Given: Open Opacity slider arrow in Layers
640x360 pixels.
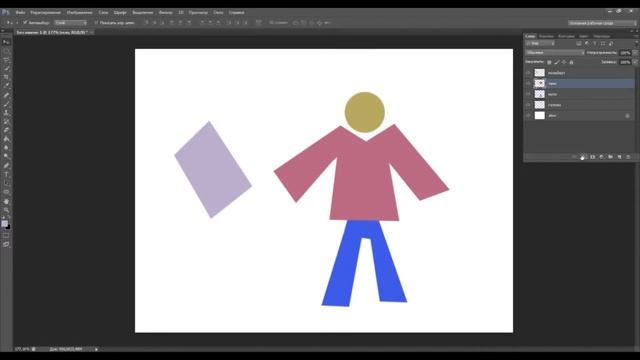Looking at the screenshot, I should pyautogui.click(x=635, y=53).
